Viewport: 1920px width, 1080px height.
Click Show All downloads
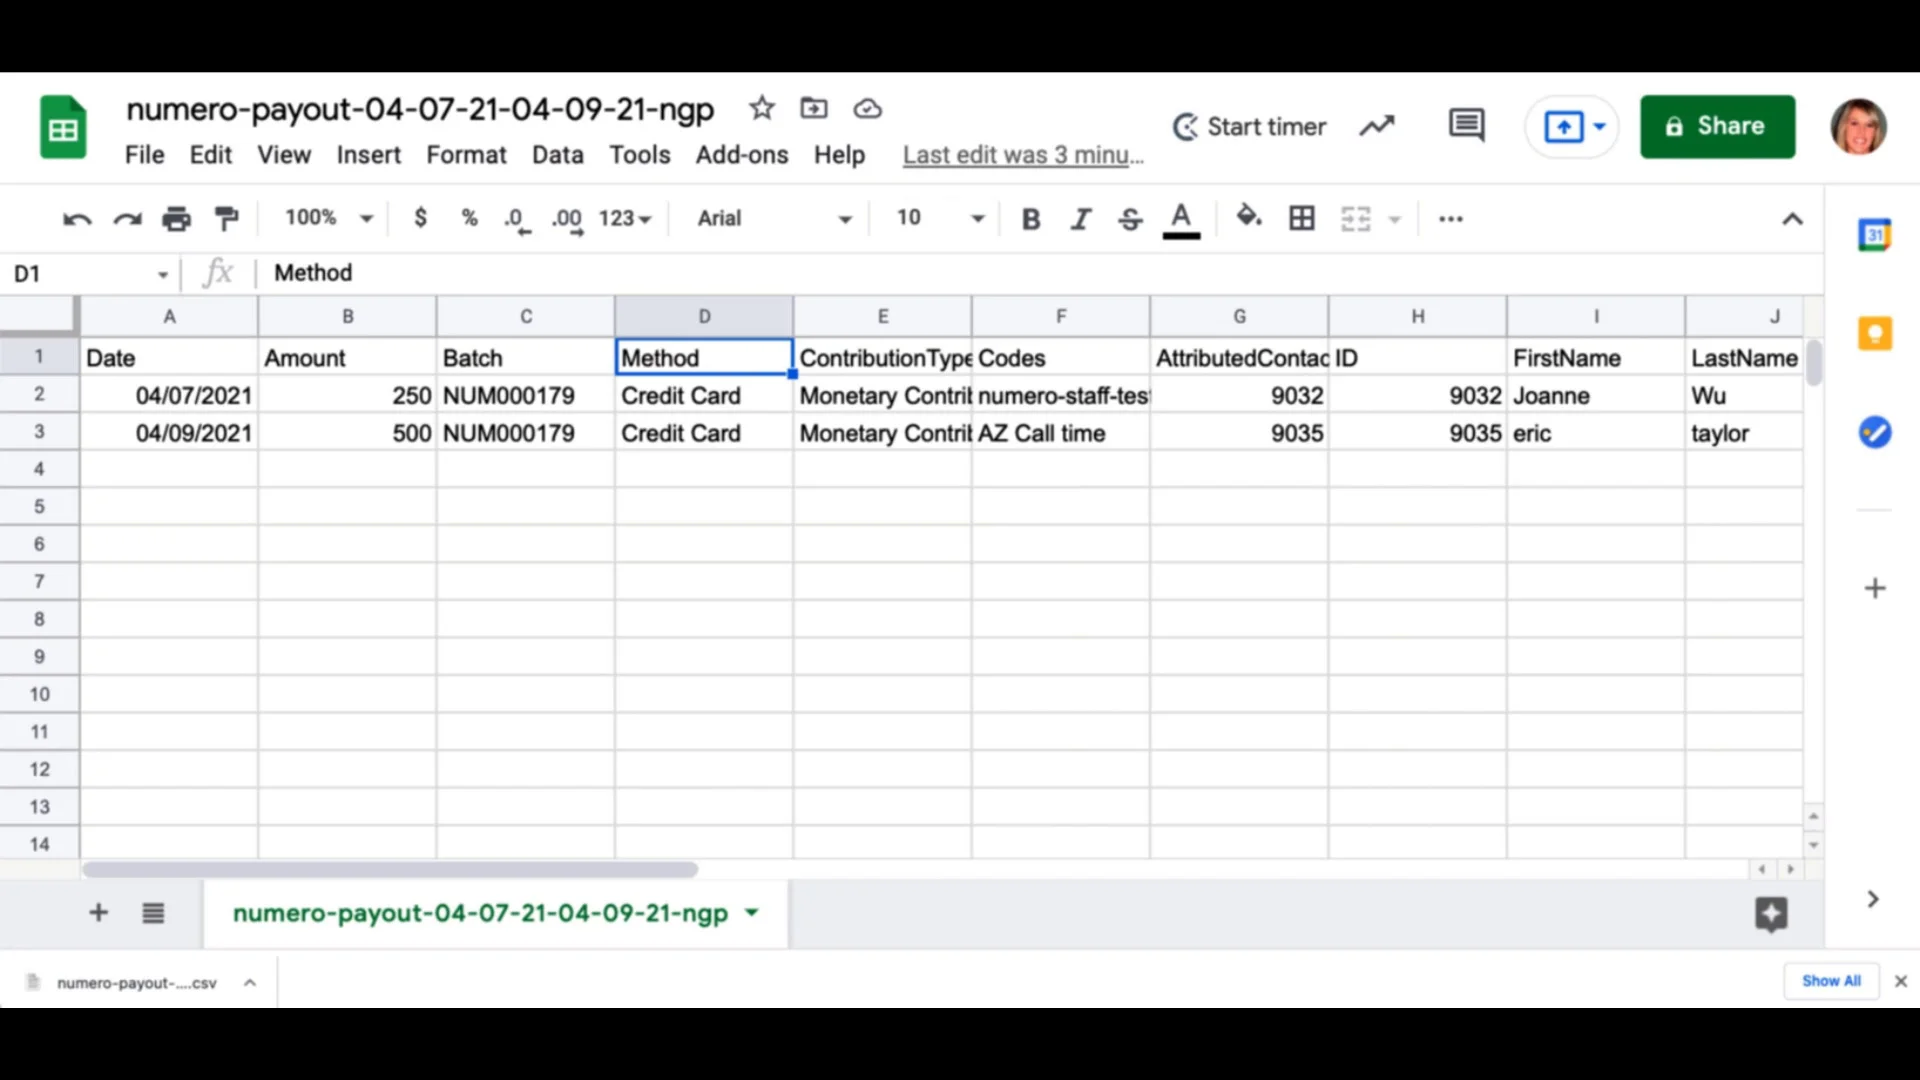(x=1831, y=981)
